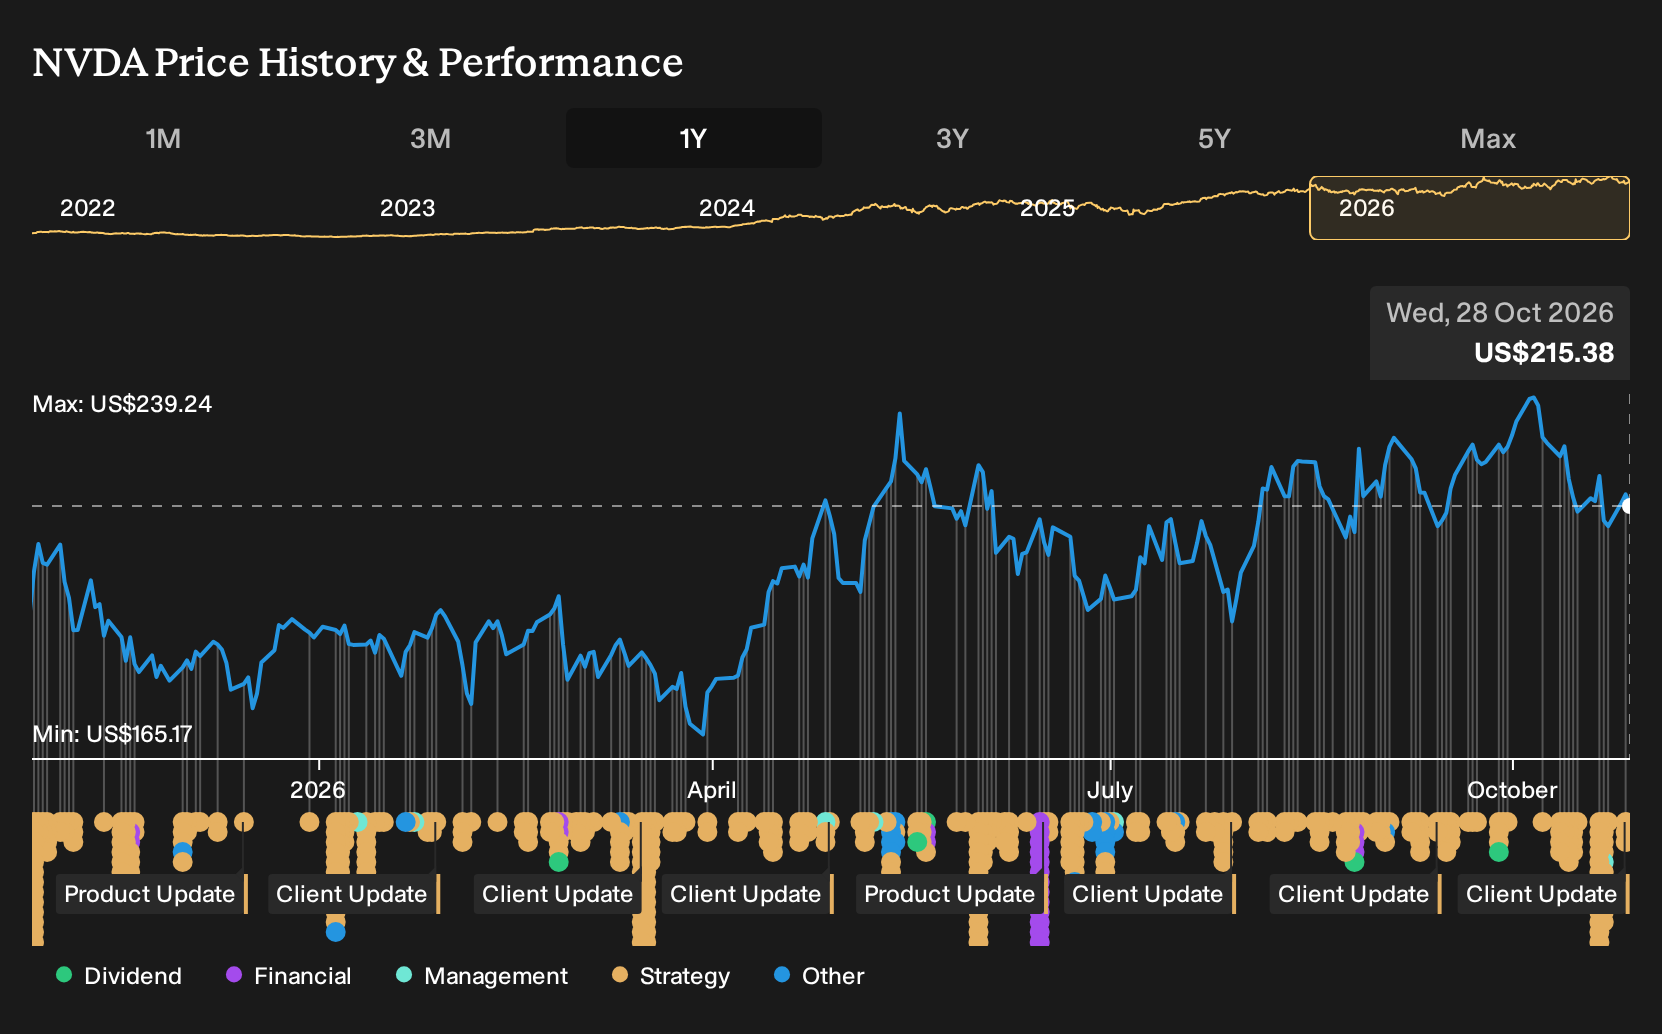Open the 3Y range view

coord(952,138)
